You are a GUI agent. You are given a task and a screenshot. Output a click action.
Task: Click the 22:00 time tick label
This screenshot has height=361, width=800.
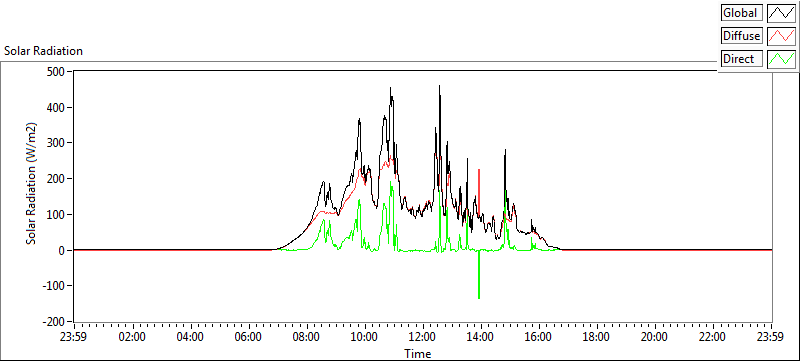712,337
